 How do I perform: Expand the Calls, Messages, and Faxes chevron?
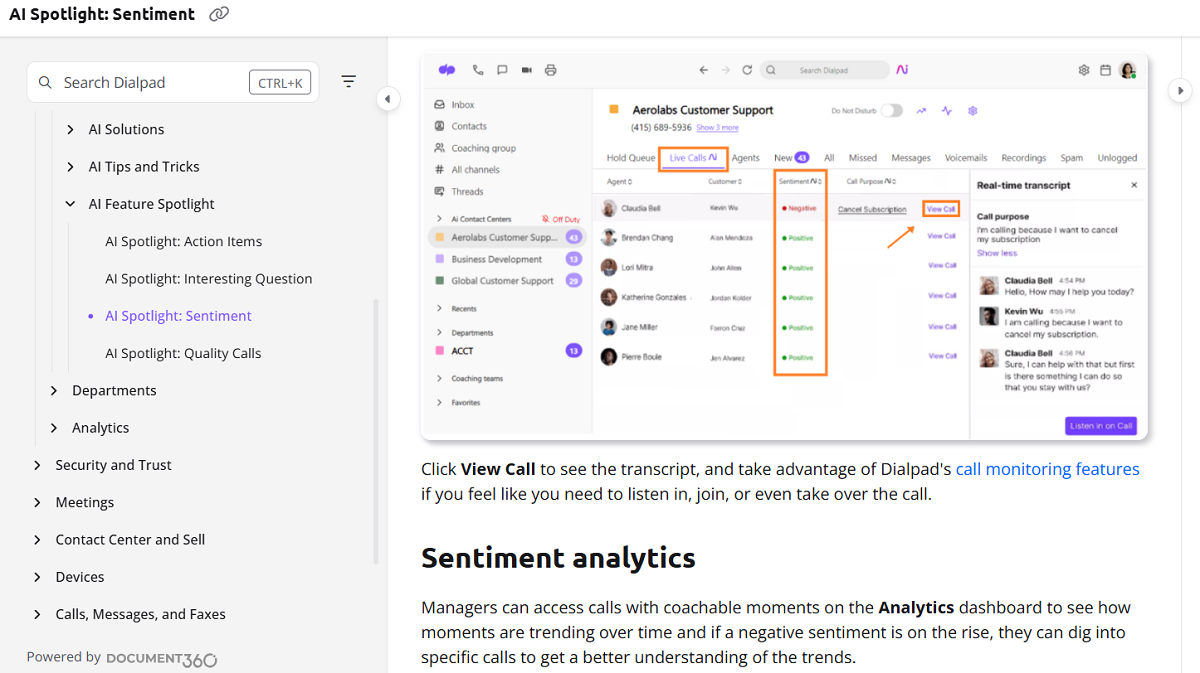(37, 615)
